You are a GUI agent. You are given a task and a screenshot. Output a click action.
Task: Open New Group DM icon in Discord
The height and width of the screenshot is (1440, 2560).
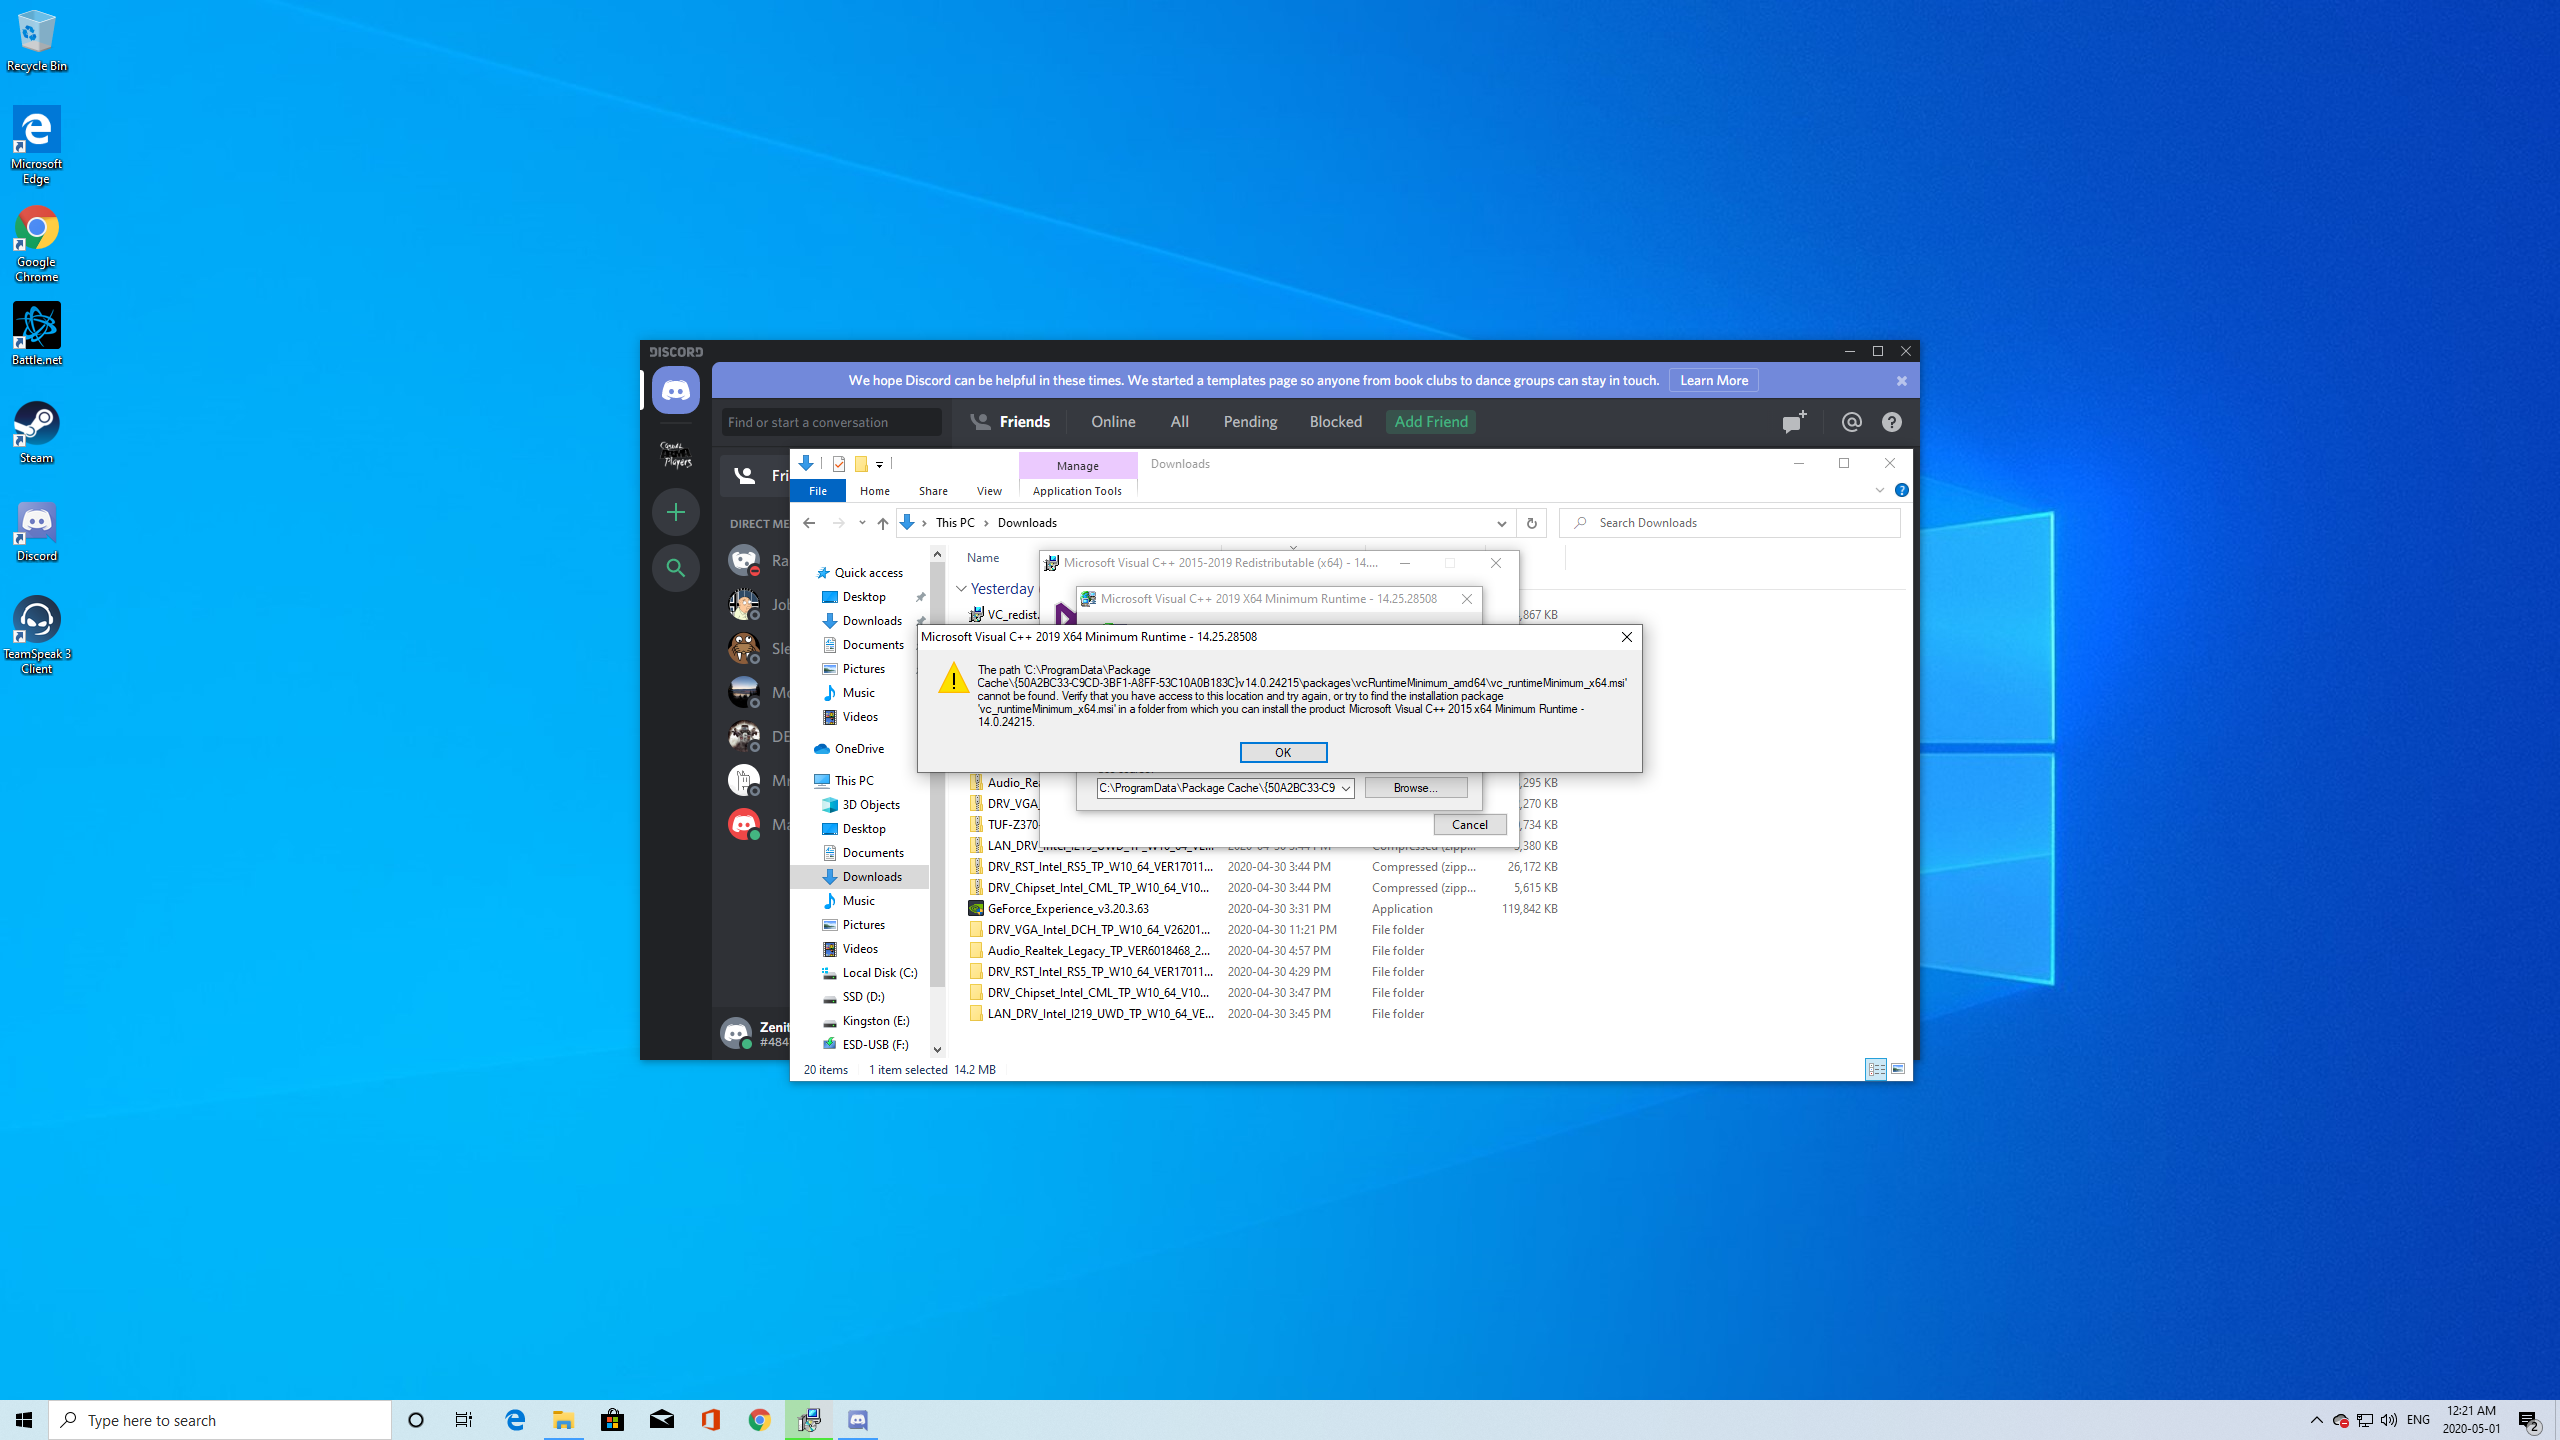click(1794, 422)
